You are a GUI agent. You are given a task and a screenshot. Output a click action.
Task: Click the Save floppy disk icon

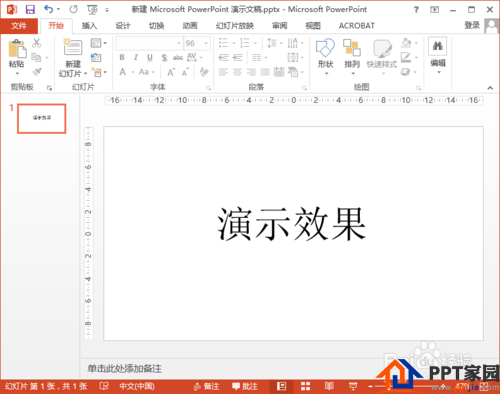pos(30,9)
